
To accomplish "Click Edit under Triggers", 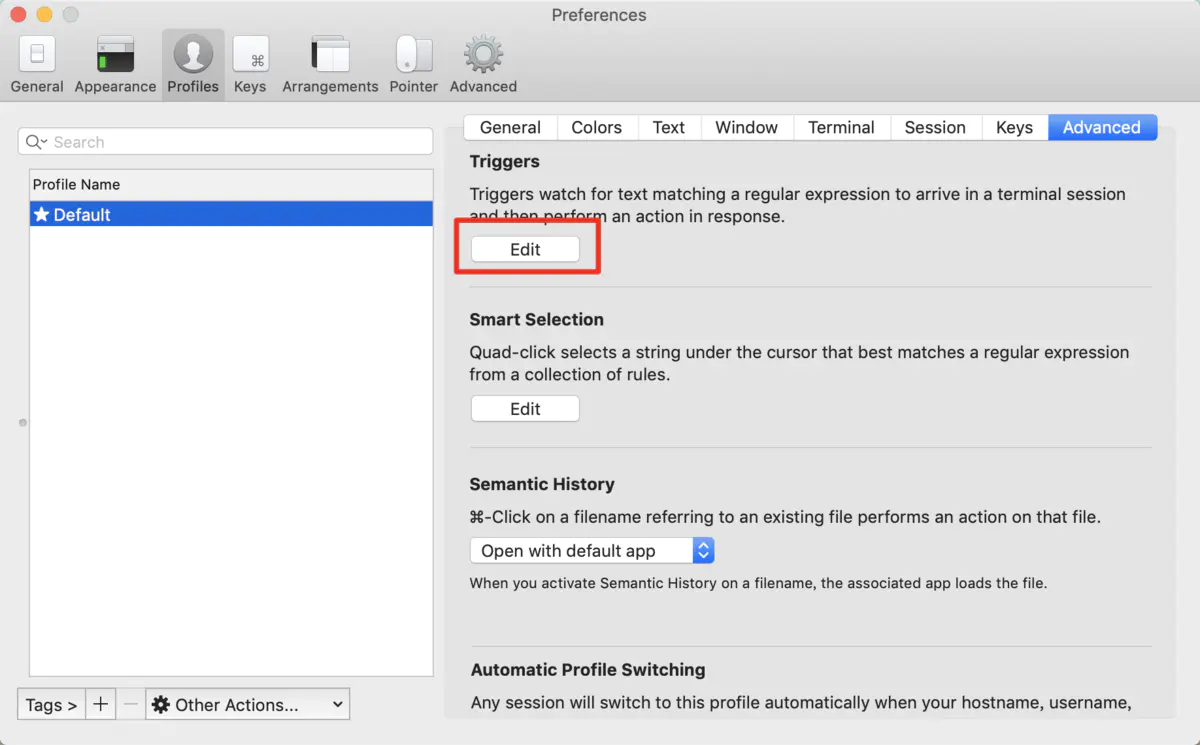I will 525,249.
